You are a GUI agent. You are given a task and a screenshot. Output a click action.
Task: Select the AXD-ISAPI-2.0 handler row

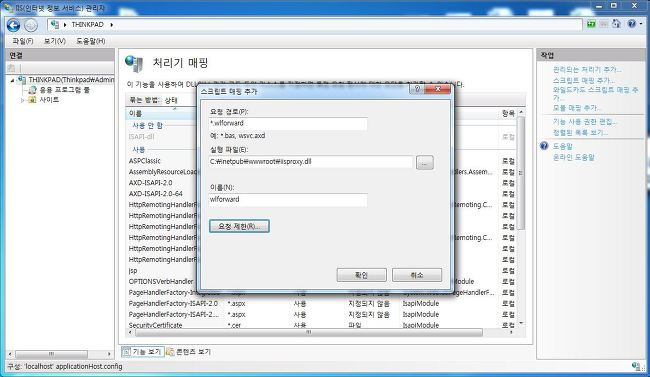[150, 183]
